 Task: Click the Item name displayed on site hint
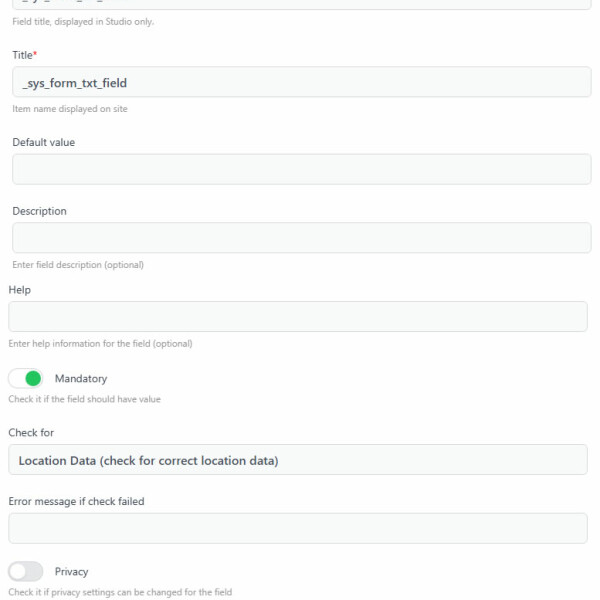click(x=70, y=109)
